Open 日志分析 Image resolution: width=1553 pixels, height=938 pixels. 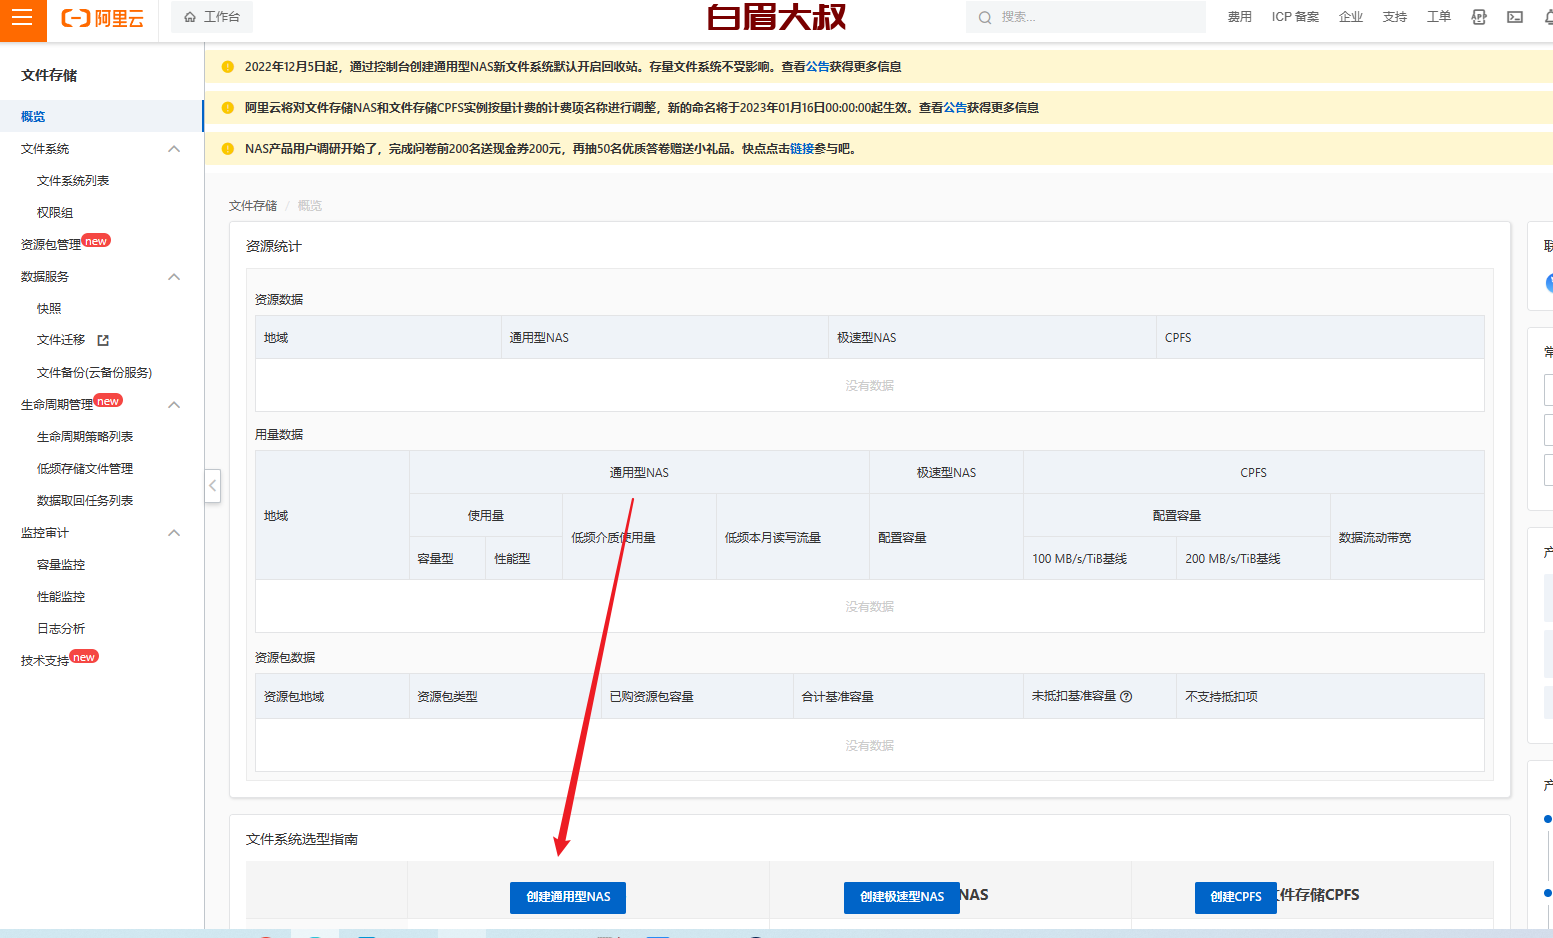coord(61,628)
